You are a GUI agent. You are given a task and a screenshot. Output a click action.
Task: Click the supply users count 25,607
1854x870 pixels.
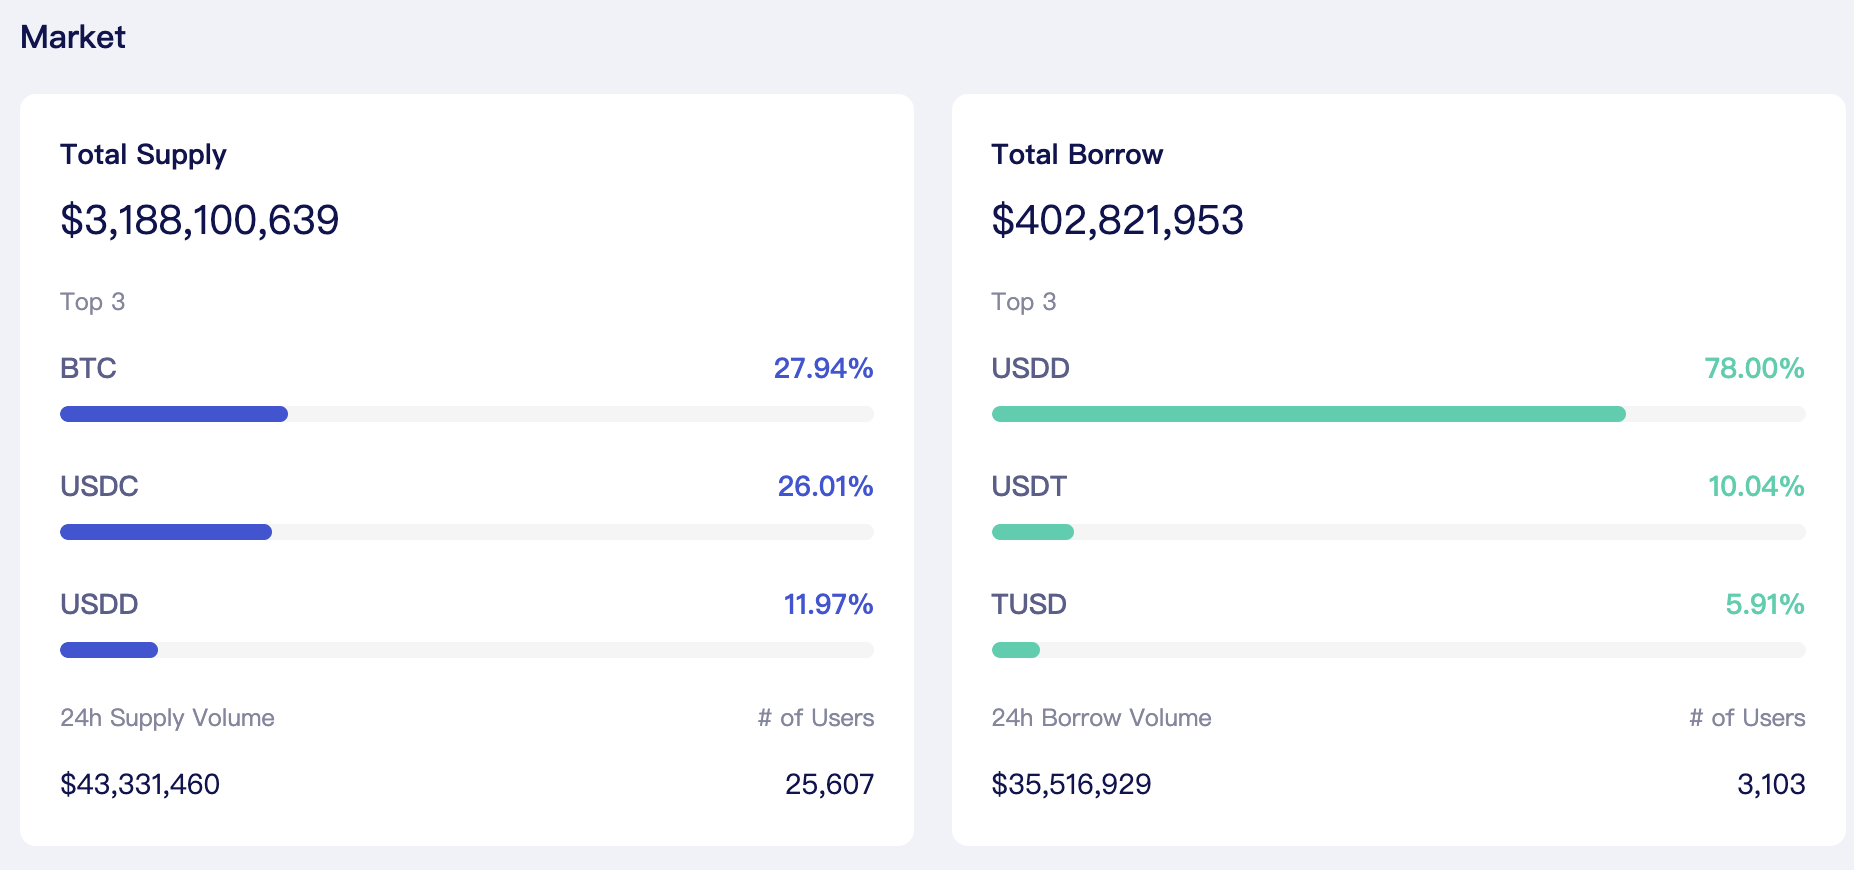coord(830,784)
